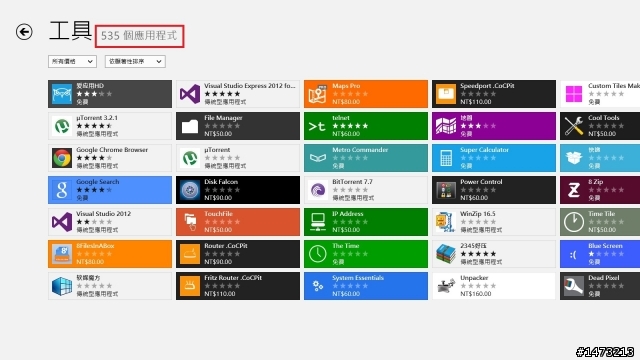Viewport: 640px width, 360px height.
Task: Select the IP Address title
Action: point(348,213)
